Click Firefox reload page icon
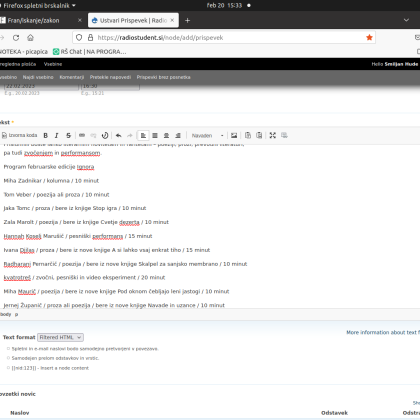Image resolution: width=420 pixels, height=420 pixels. click(x=16, y=38)
